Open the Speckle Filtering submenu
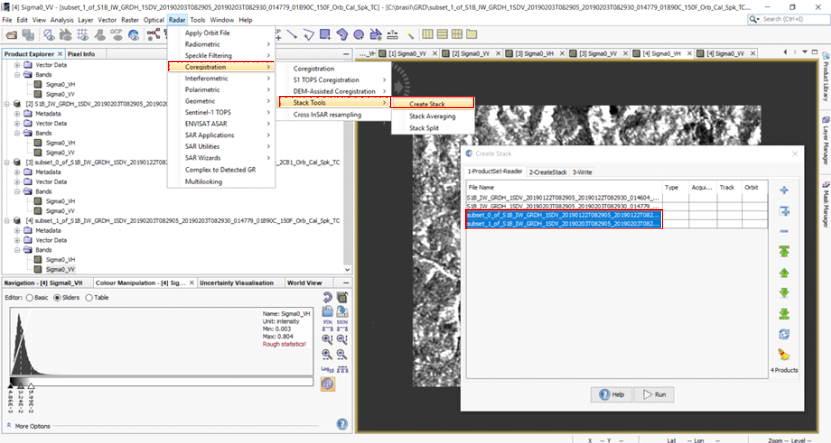Viewport: 831px width, 443px height. pyautogui.click(x=208, y=55)
